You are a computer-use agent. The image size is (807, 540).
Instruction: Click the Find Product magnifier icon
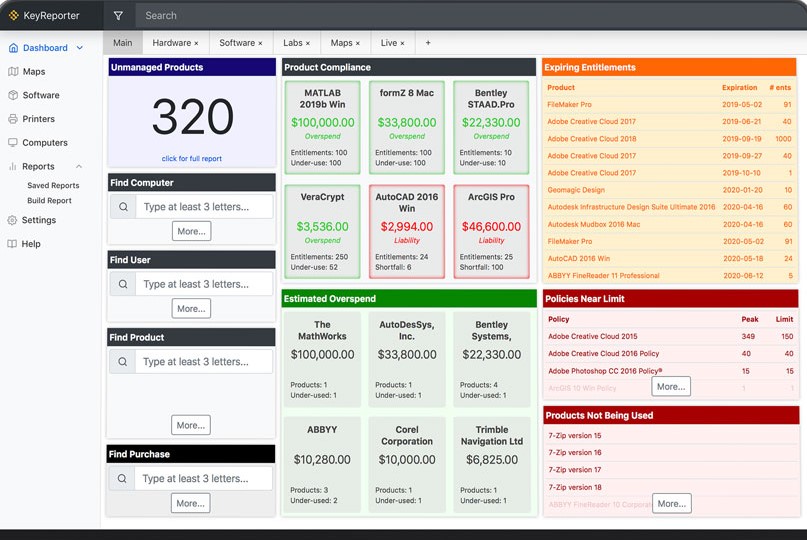(x=122, y=362)
